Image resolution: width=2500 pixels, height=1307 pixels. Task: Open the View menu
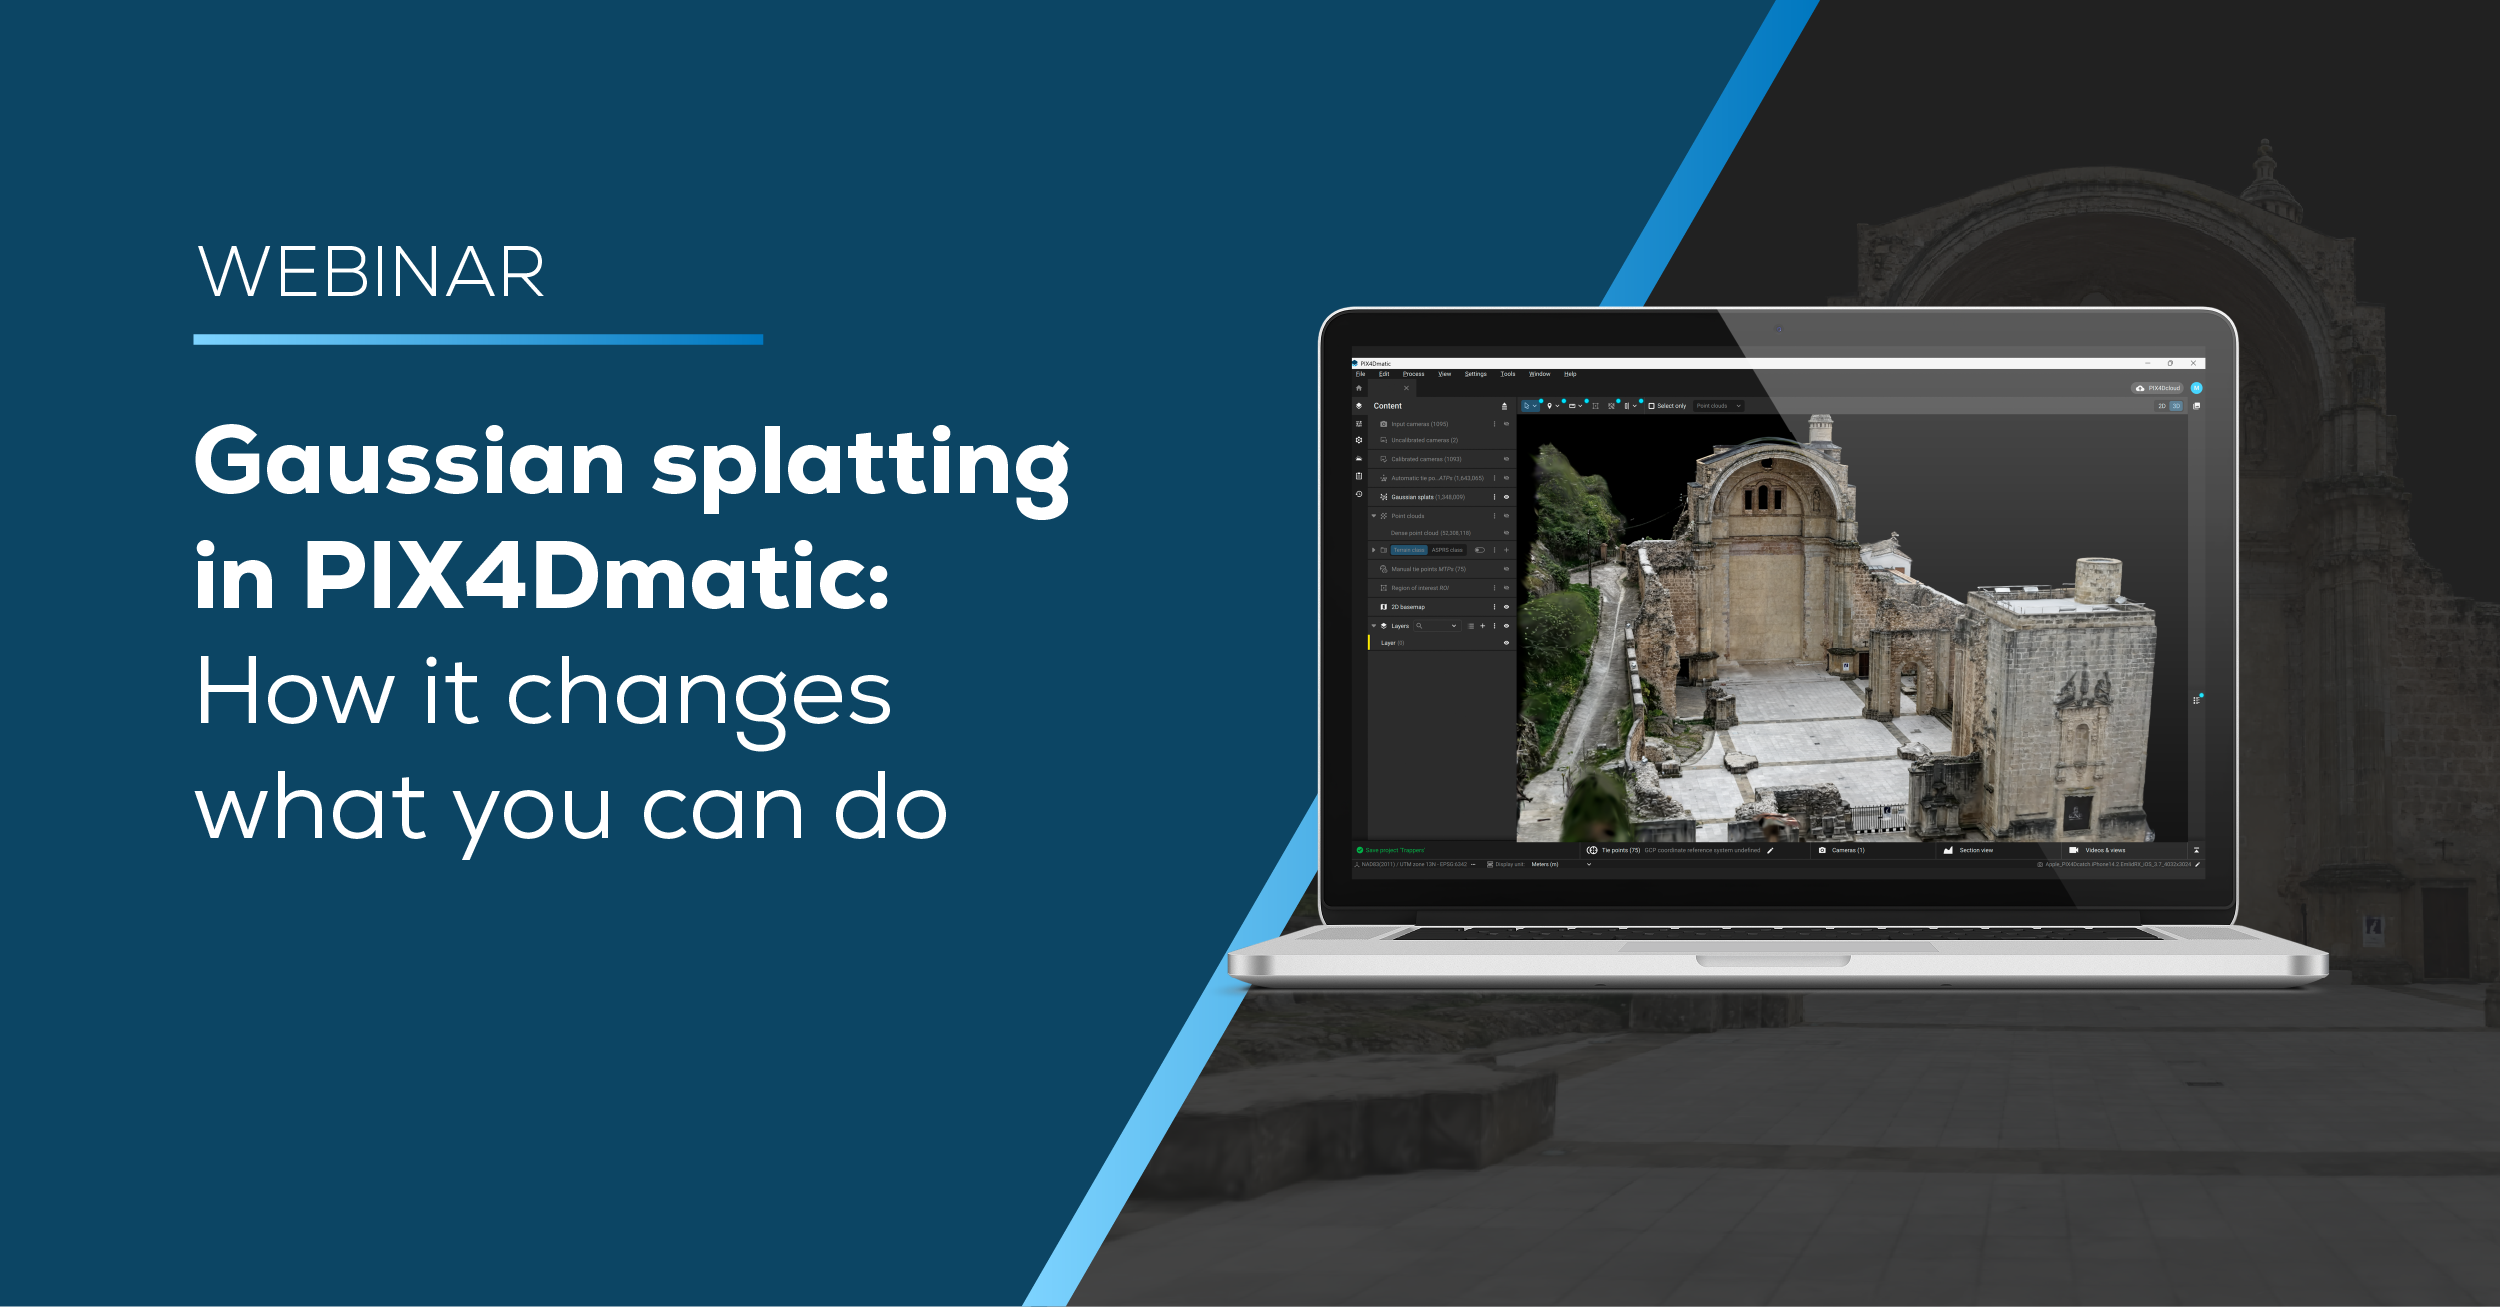tap(1444, 374)
